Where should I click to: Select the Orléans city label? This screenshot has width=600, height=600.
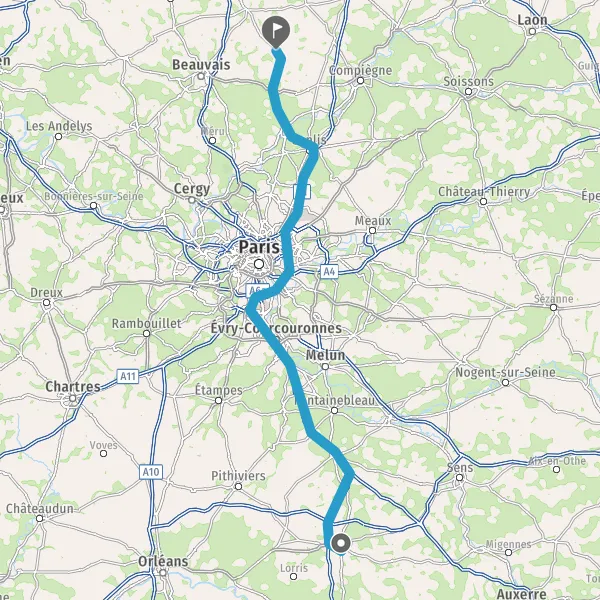click(x=163, y=561)
